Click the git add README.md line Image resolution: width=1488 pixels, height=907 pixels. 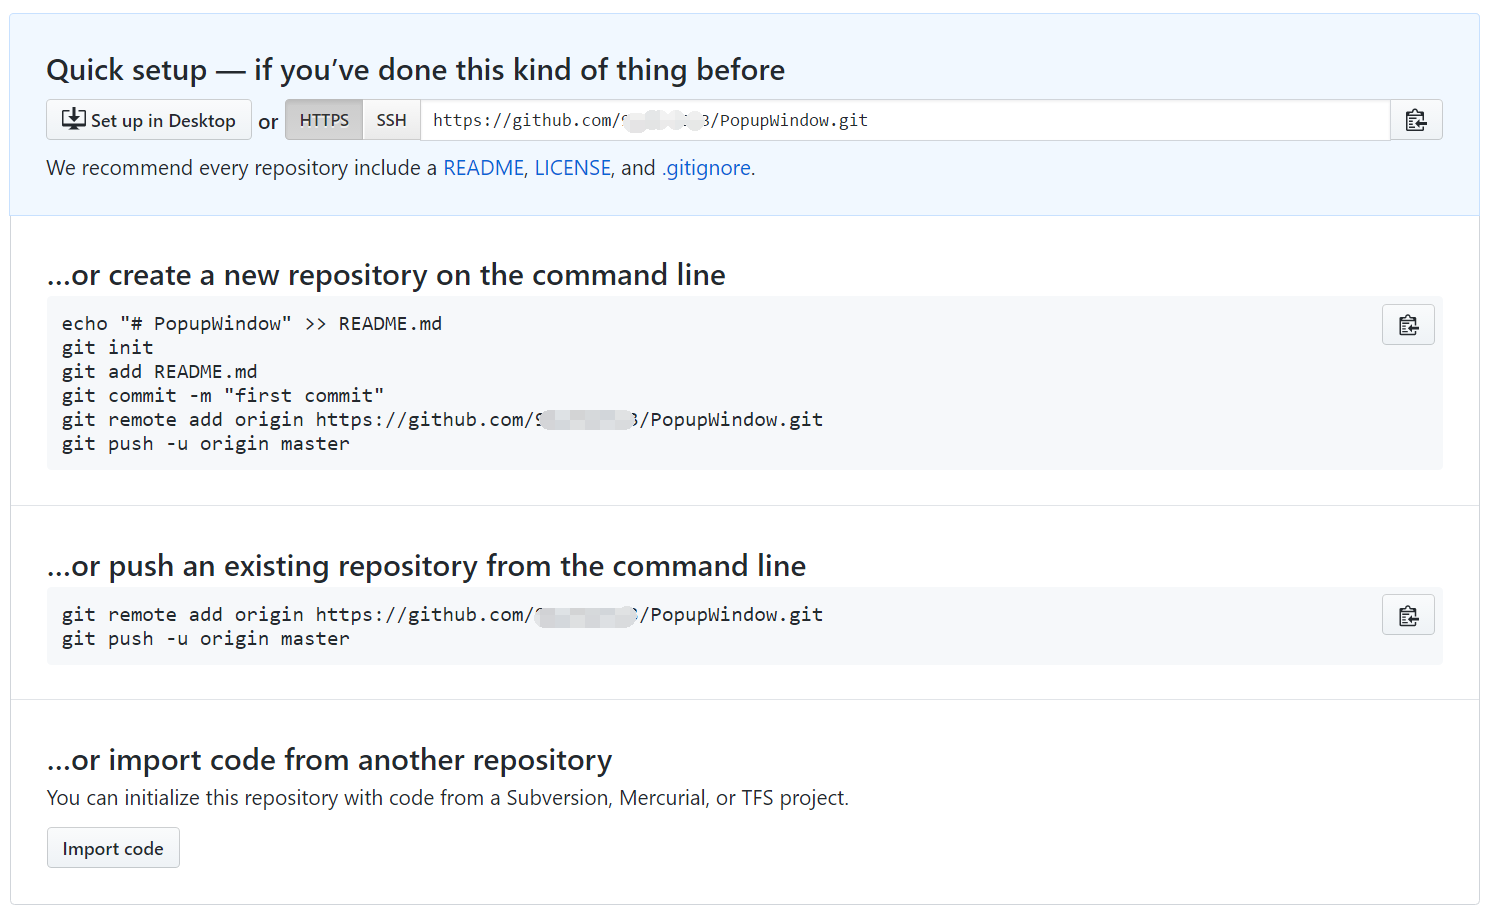click(159, 372)
